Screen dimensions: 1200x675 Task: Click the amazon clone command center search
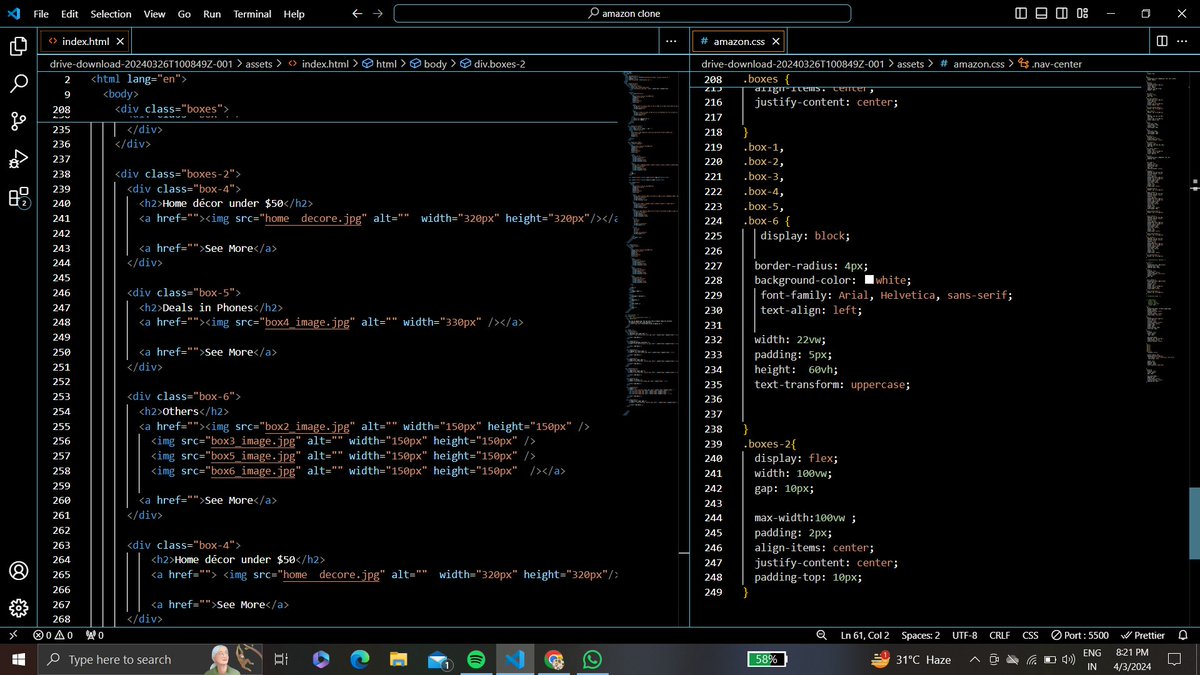[x=622, y=14]
